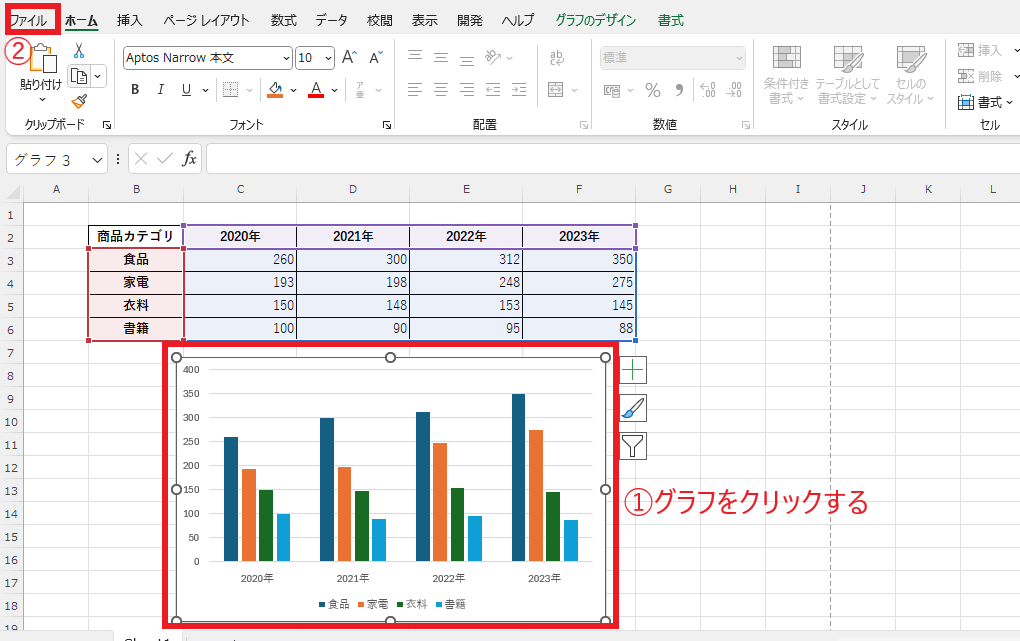Switch to the グラフのデザイン tab
The image size is (1020, 641).
click(x=596, y=20)
